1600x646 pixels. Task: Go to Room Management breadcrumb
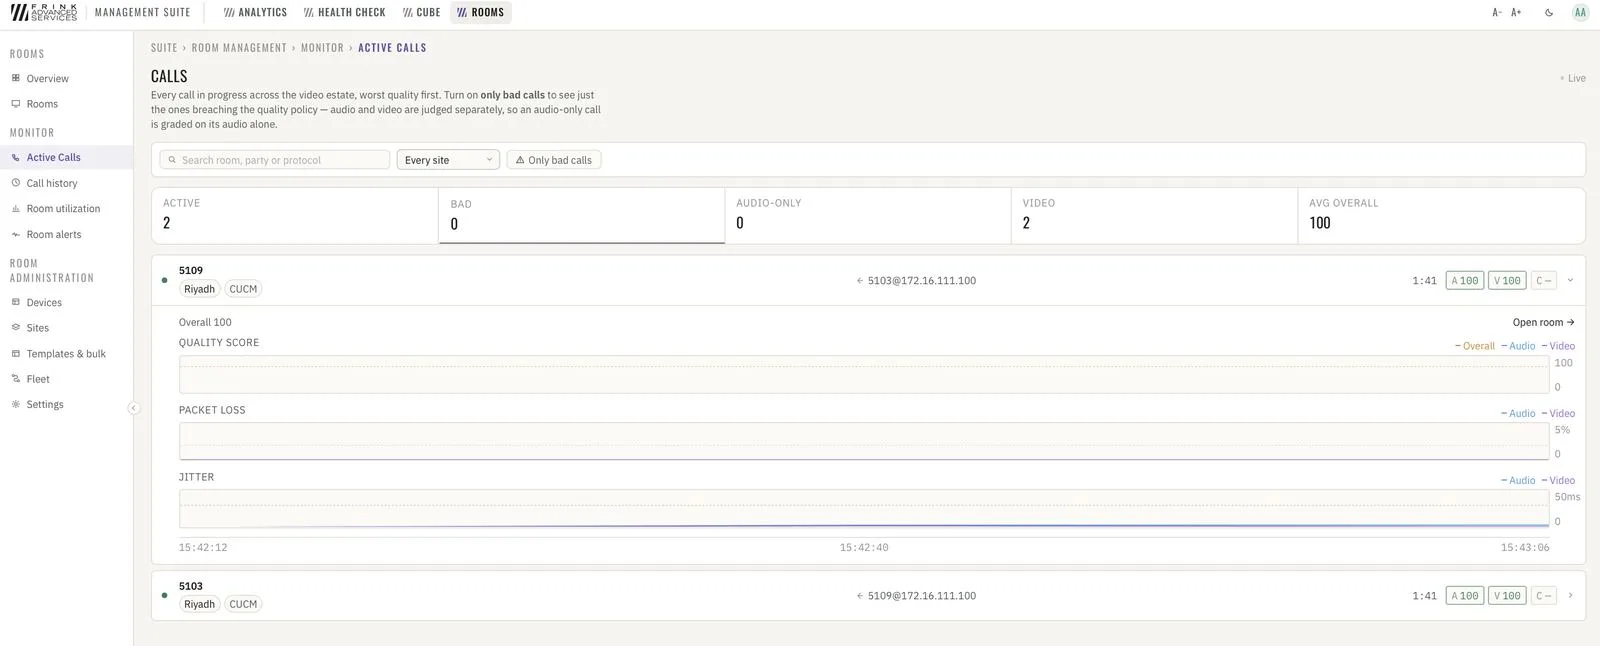(239, 48)
